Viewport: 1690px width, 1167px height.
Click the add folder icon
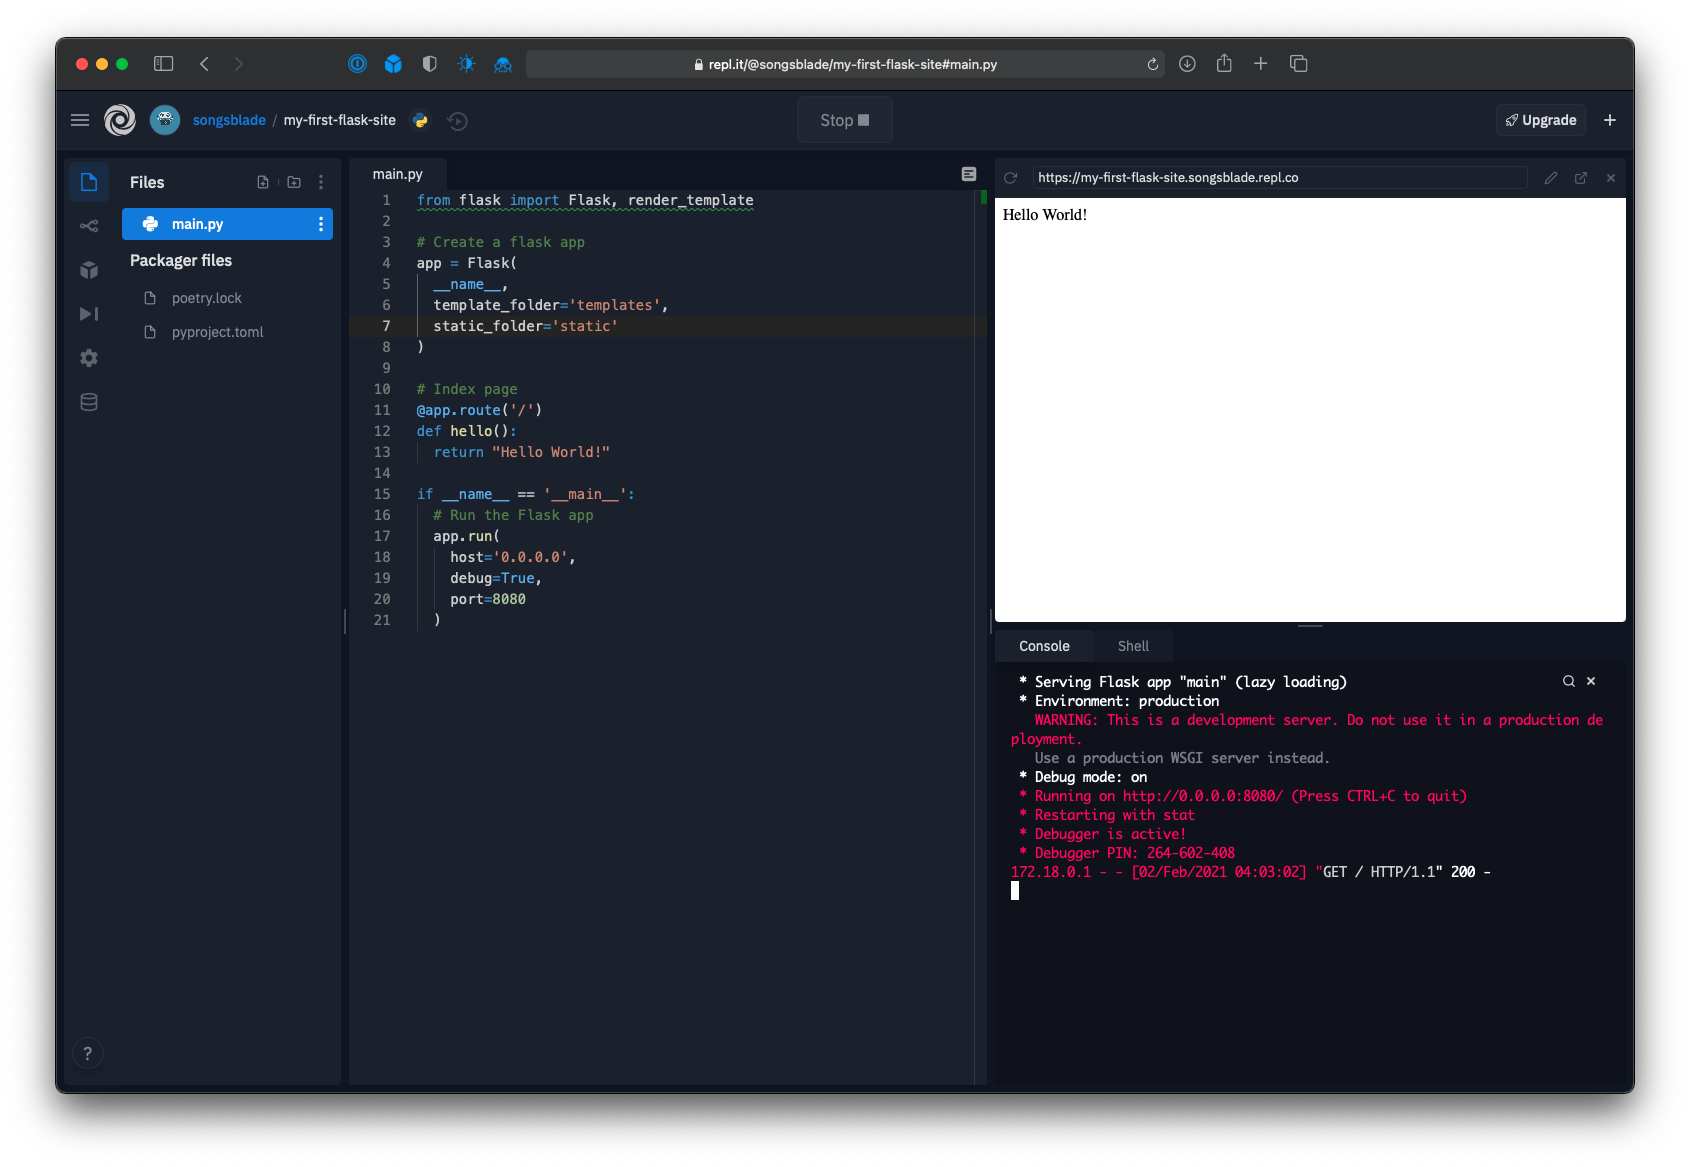pyautogui.click(x=294, y=182)
